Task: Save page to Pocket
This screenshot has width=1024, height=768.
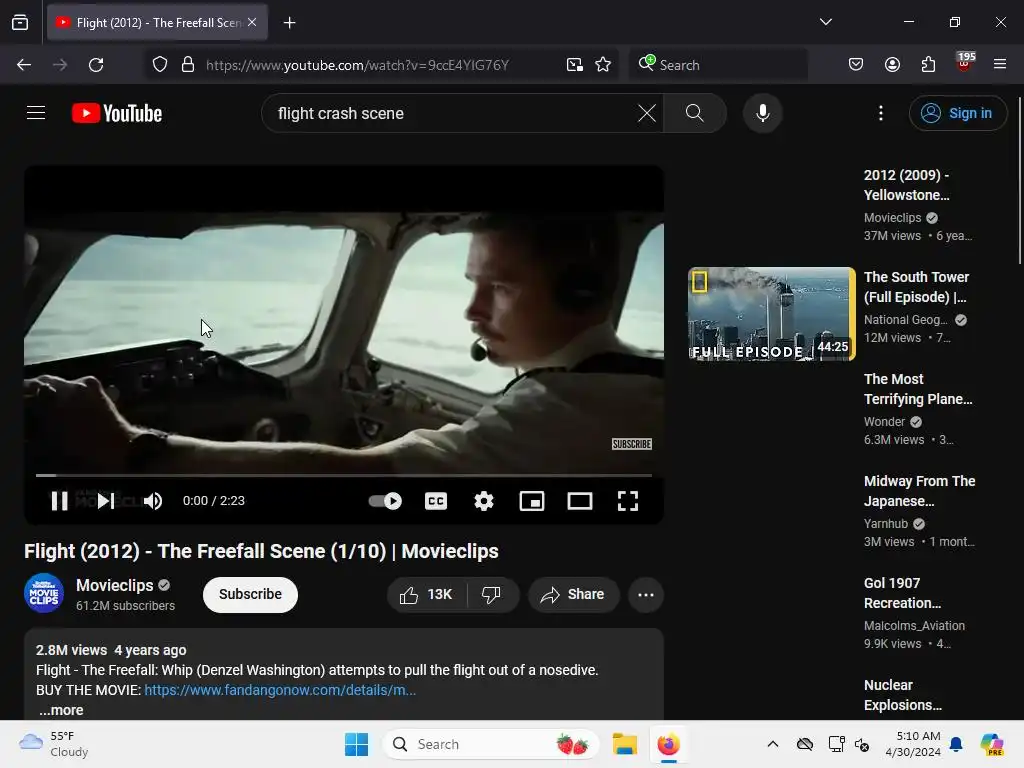Action: [x=856, y=64]
